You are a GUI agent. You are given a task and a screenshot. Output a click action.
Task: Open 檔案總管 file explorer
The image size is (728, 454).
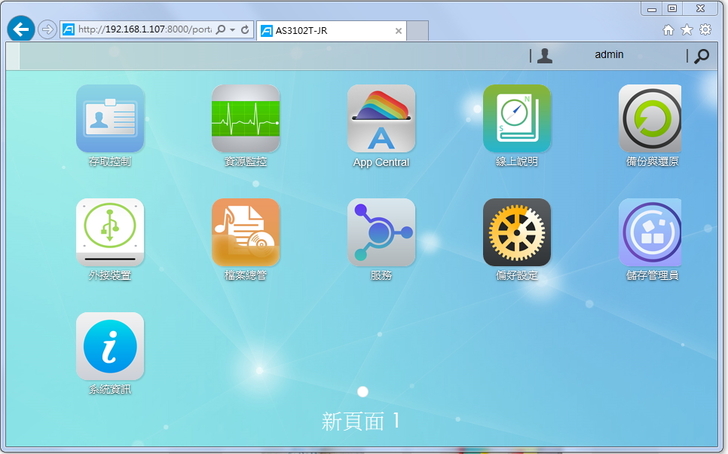(x=245, y=232)
